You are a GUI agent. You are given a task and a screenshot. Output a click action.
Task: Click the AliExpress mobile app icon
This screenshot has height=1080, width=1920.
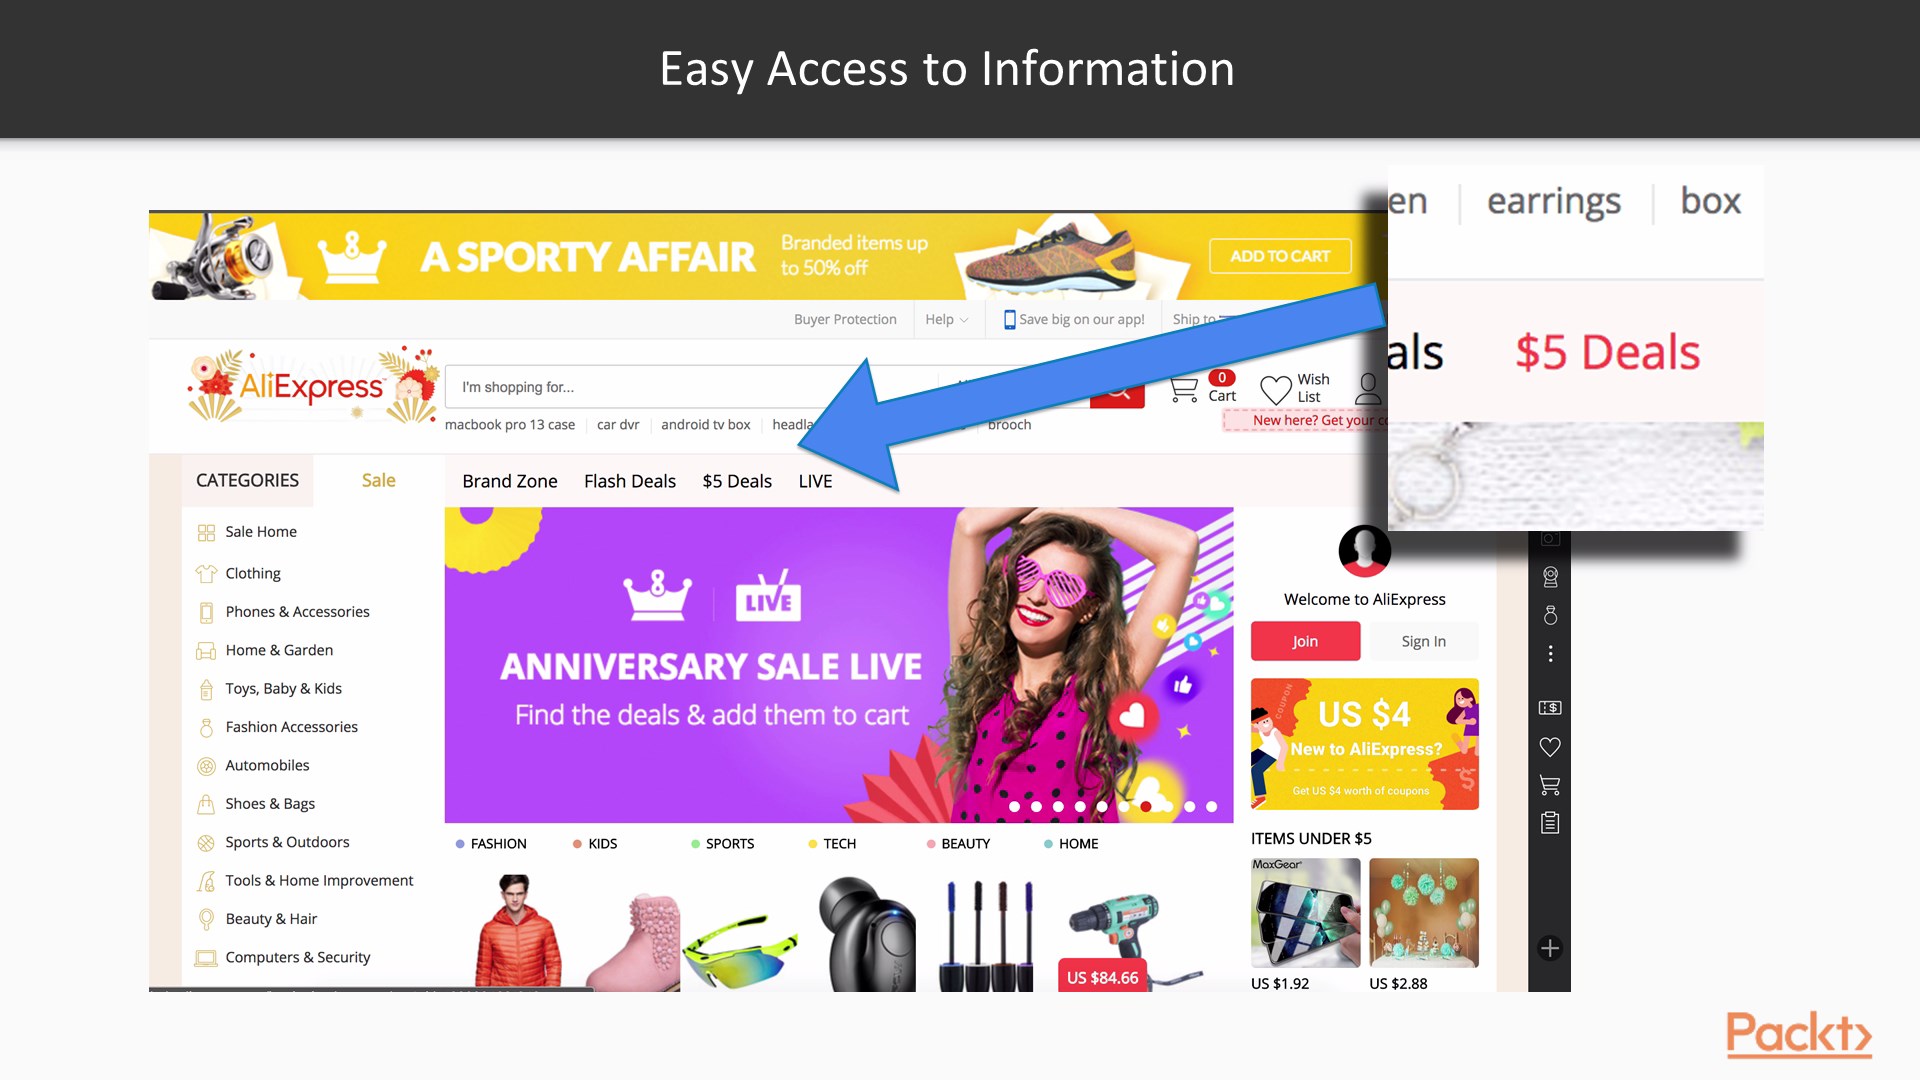(1007, 319)
